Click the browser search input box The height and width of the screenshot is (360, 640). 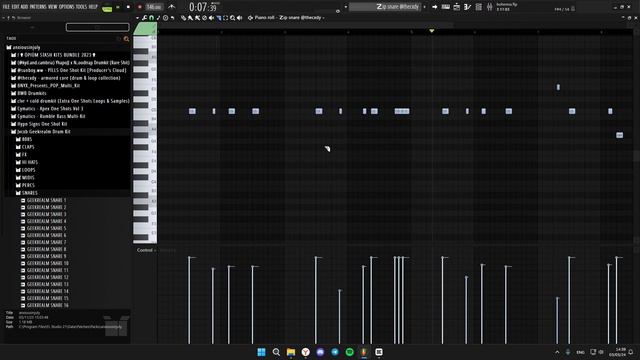[x=98, y=27]
